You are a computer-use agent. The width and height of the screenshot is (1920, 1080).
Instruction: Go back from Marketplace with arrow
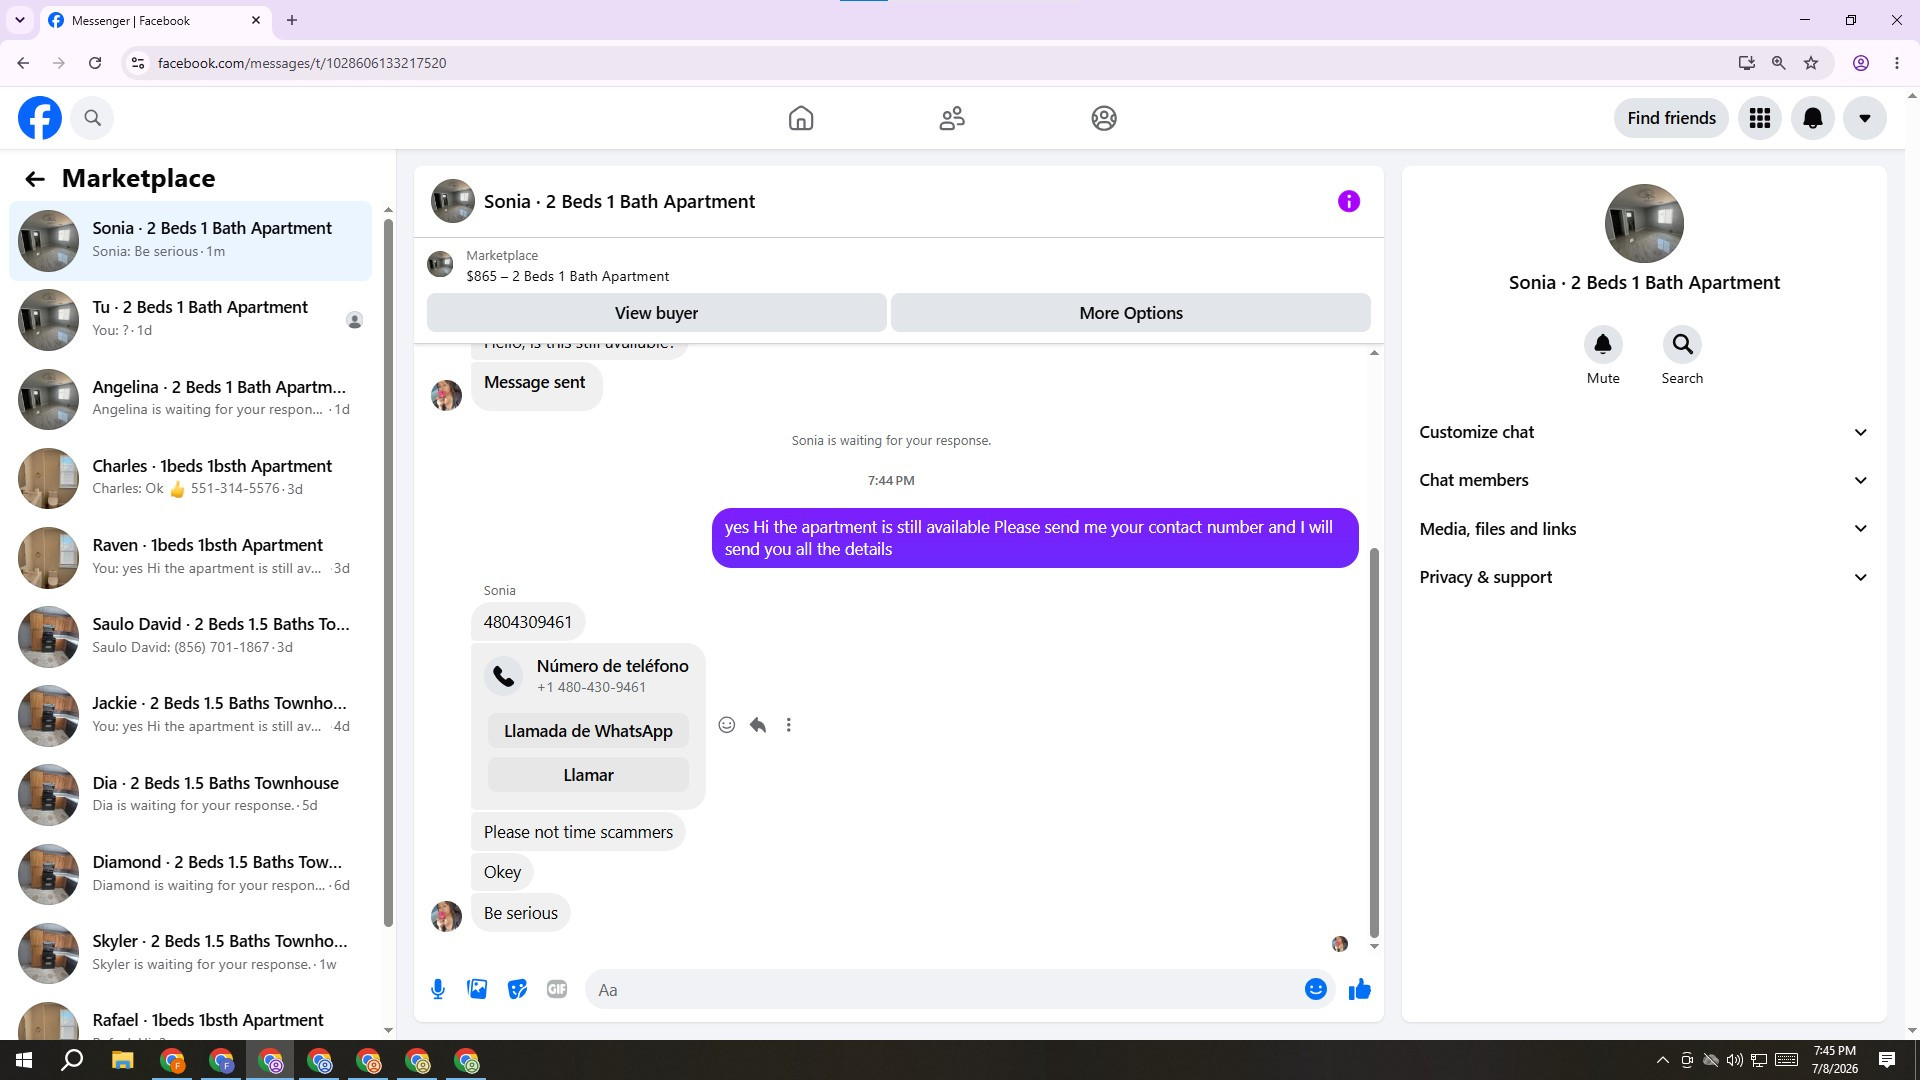pos(35,179)
